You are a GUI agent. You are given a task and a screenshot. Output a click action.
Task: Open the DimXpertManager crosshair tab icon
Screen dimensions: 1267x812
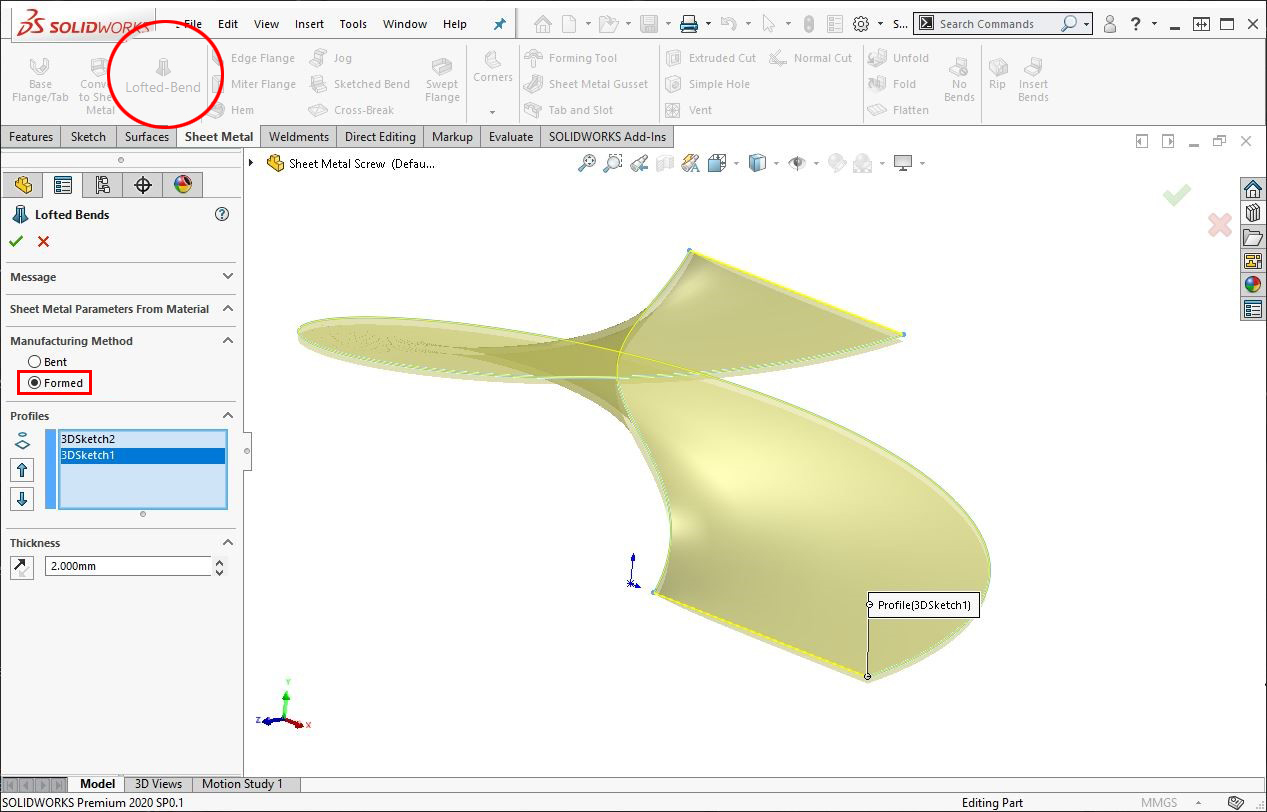[142, 185]
